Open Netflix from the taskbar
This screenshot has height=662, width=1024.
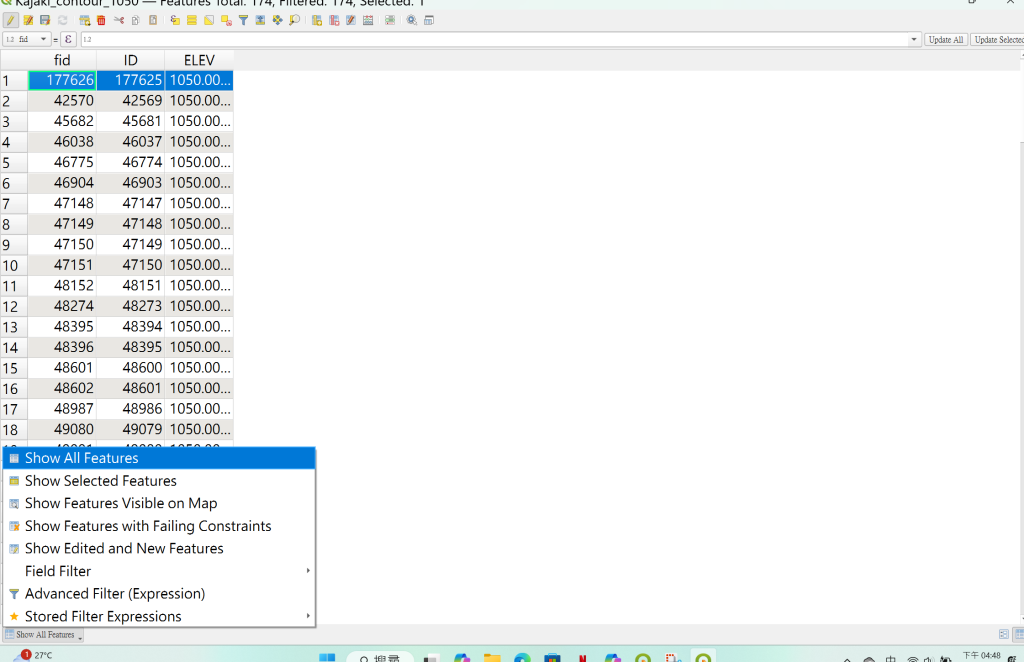click(583, 657)
